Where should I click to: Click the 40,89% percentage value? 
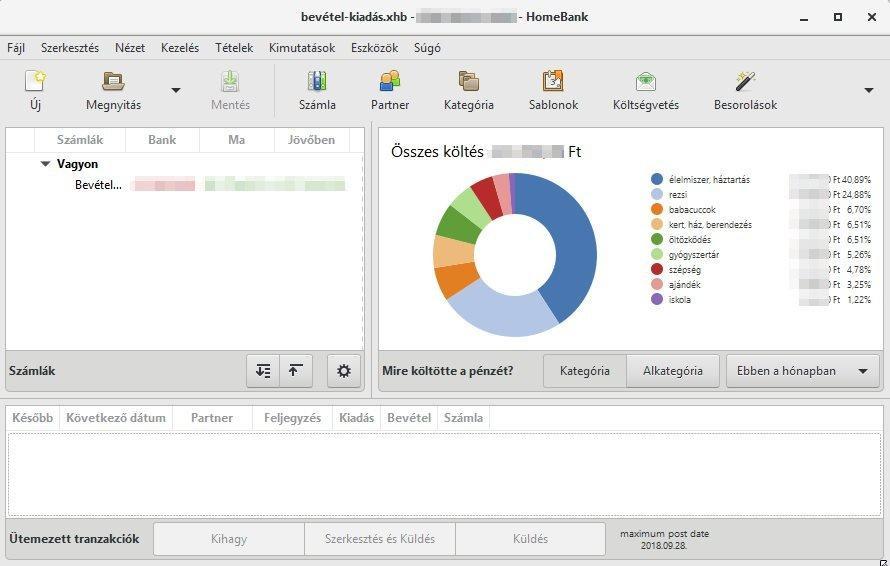[x=857, y=179]
